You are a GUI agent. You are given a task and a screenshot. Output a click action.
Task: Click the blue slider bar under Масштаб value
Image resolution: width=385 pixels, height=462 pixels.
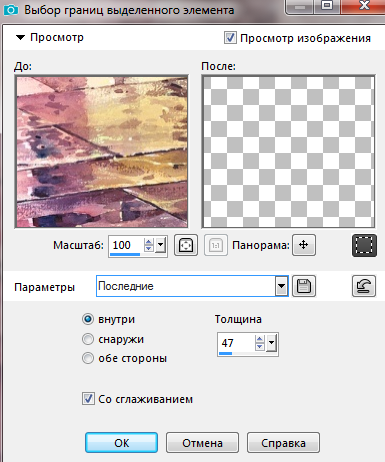coord(125,254)
